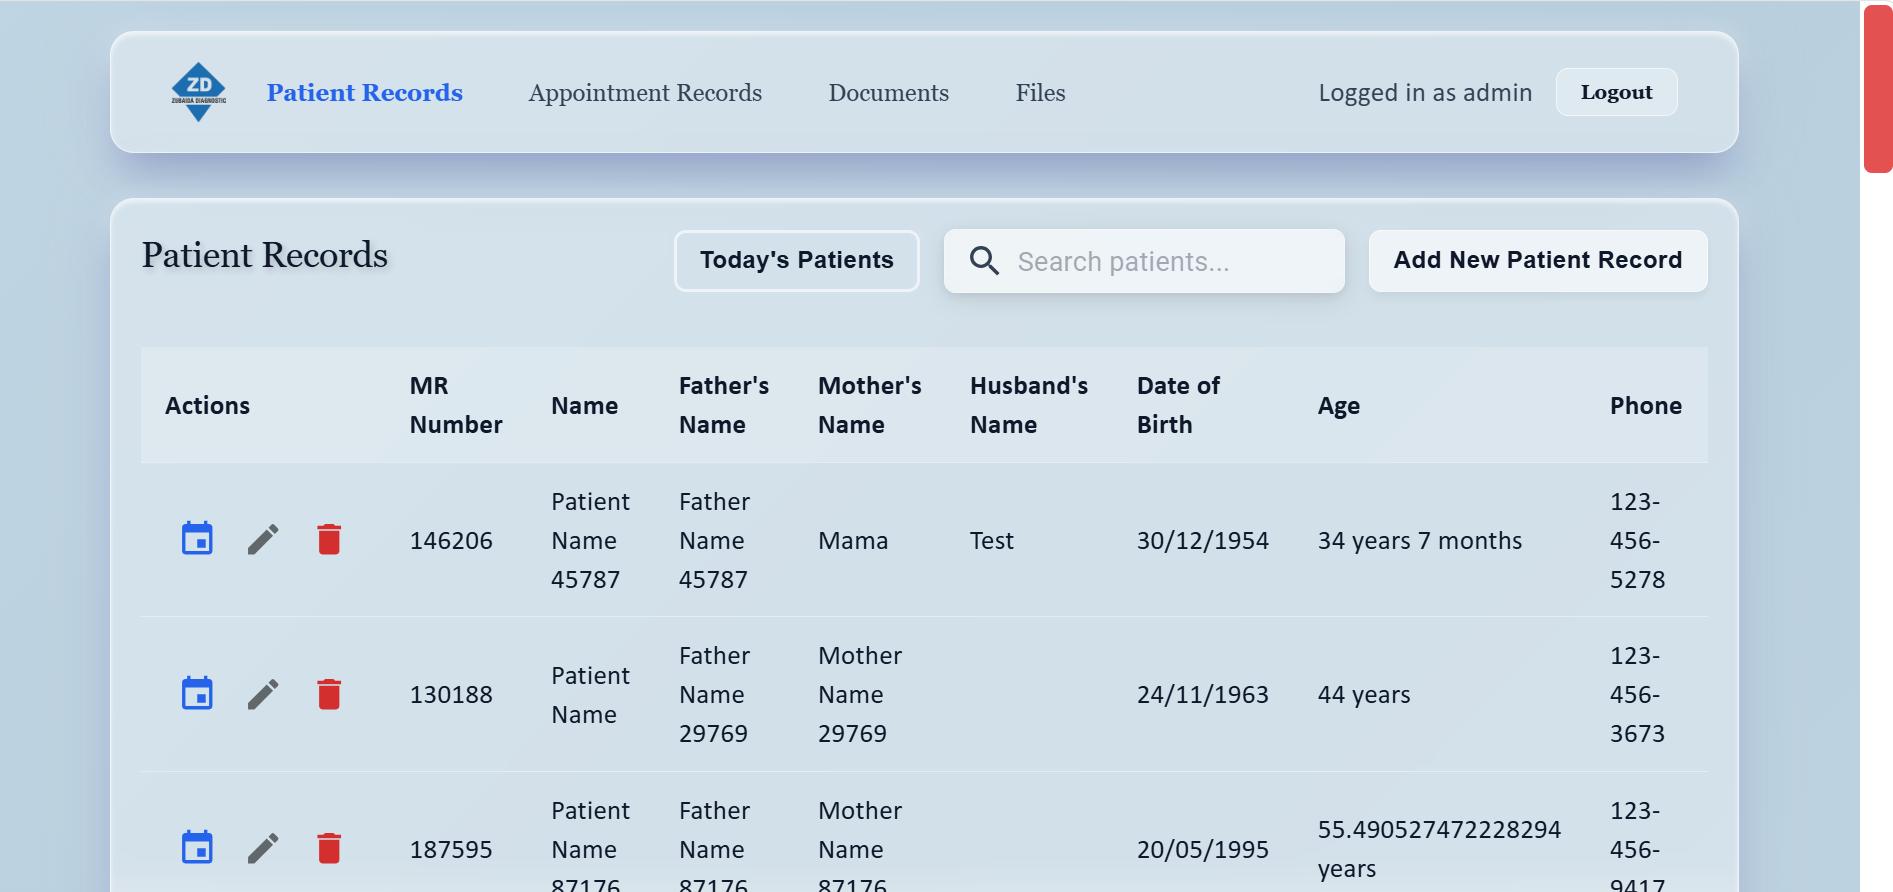1893x892 pixels.
Task: Click the Mother's Name column header
Action: (x=870, y=405)
